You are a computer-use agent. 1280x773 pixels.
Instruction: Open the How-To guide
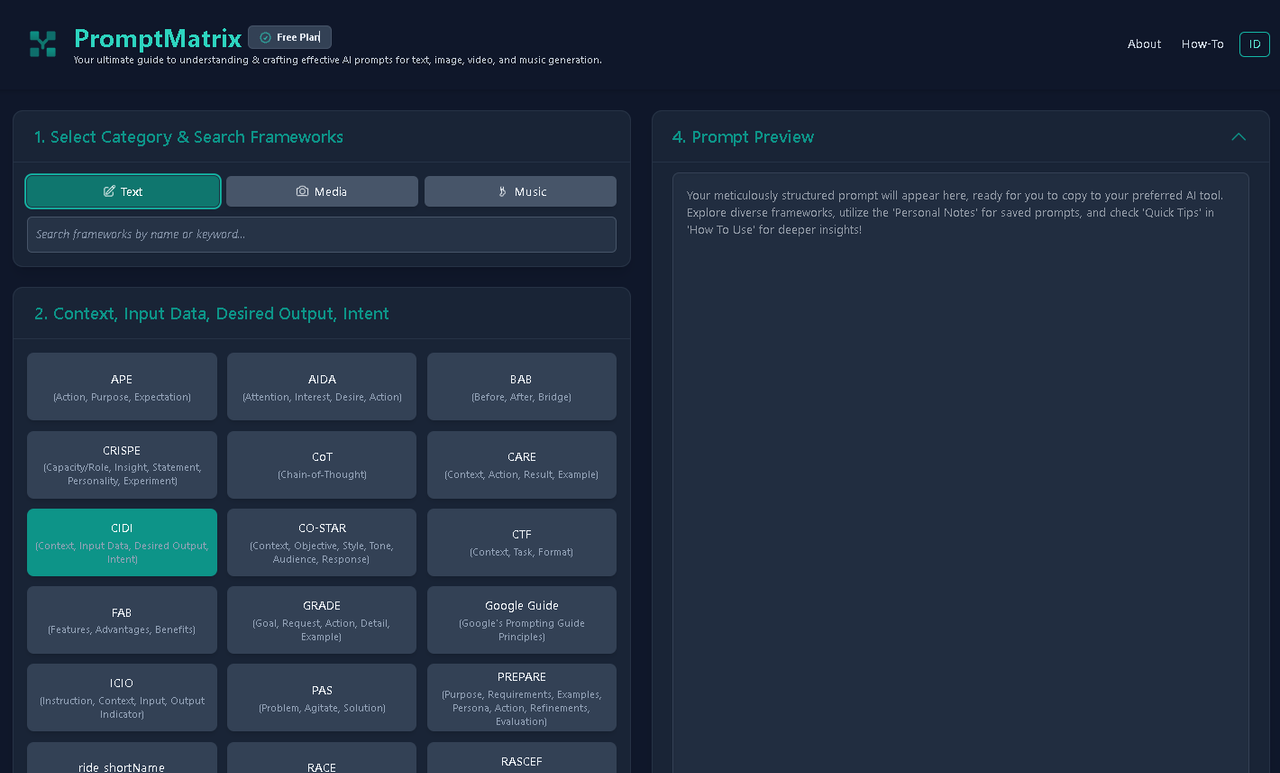tap(1202, 44)
